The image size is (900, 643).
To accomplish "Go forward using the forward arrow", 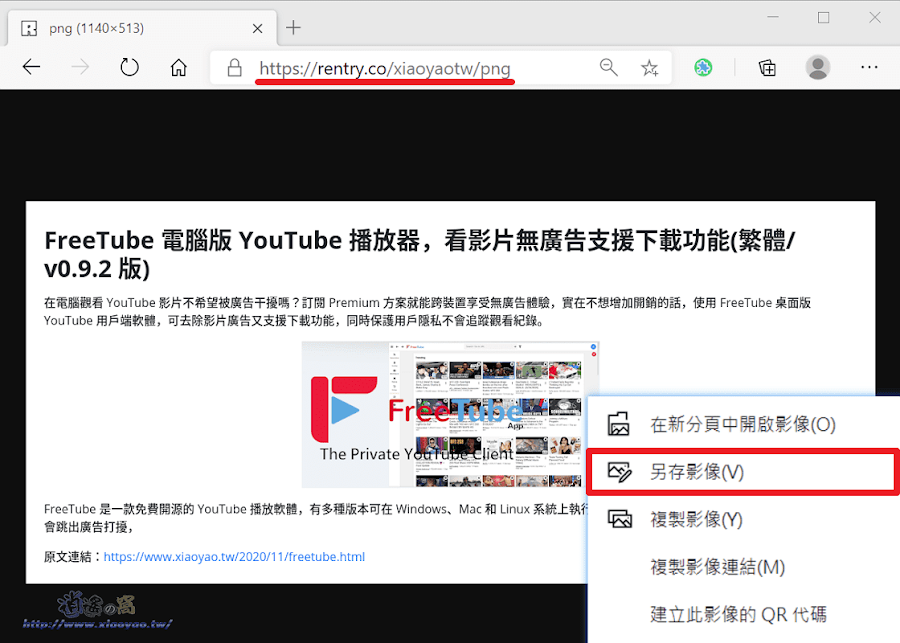I will [x=79, y=67].
